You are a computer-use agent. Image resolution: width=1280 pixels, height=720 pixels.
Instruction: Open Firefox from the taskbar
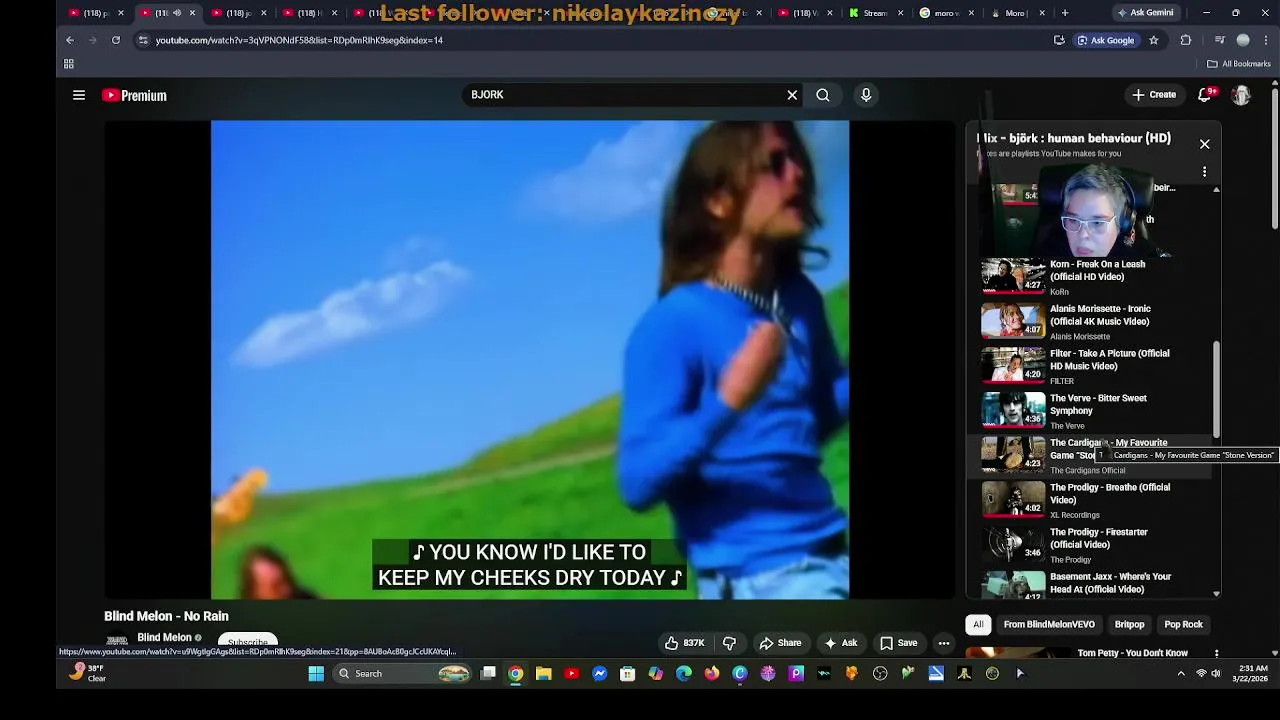[x=712, y=674]
